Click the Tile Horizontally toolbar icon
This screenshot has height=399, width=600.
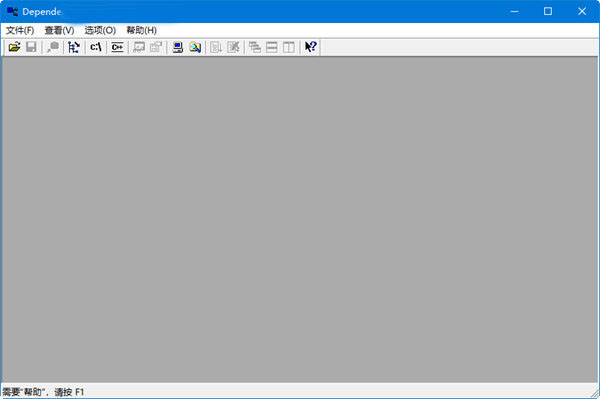tap(272, 47)
